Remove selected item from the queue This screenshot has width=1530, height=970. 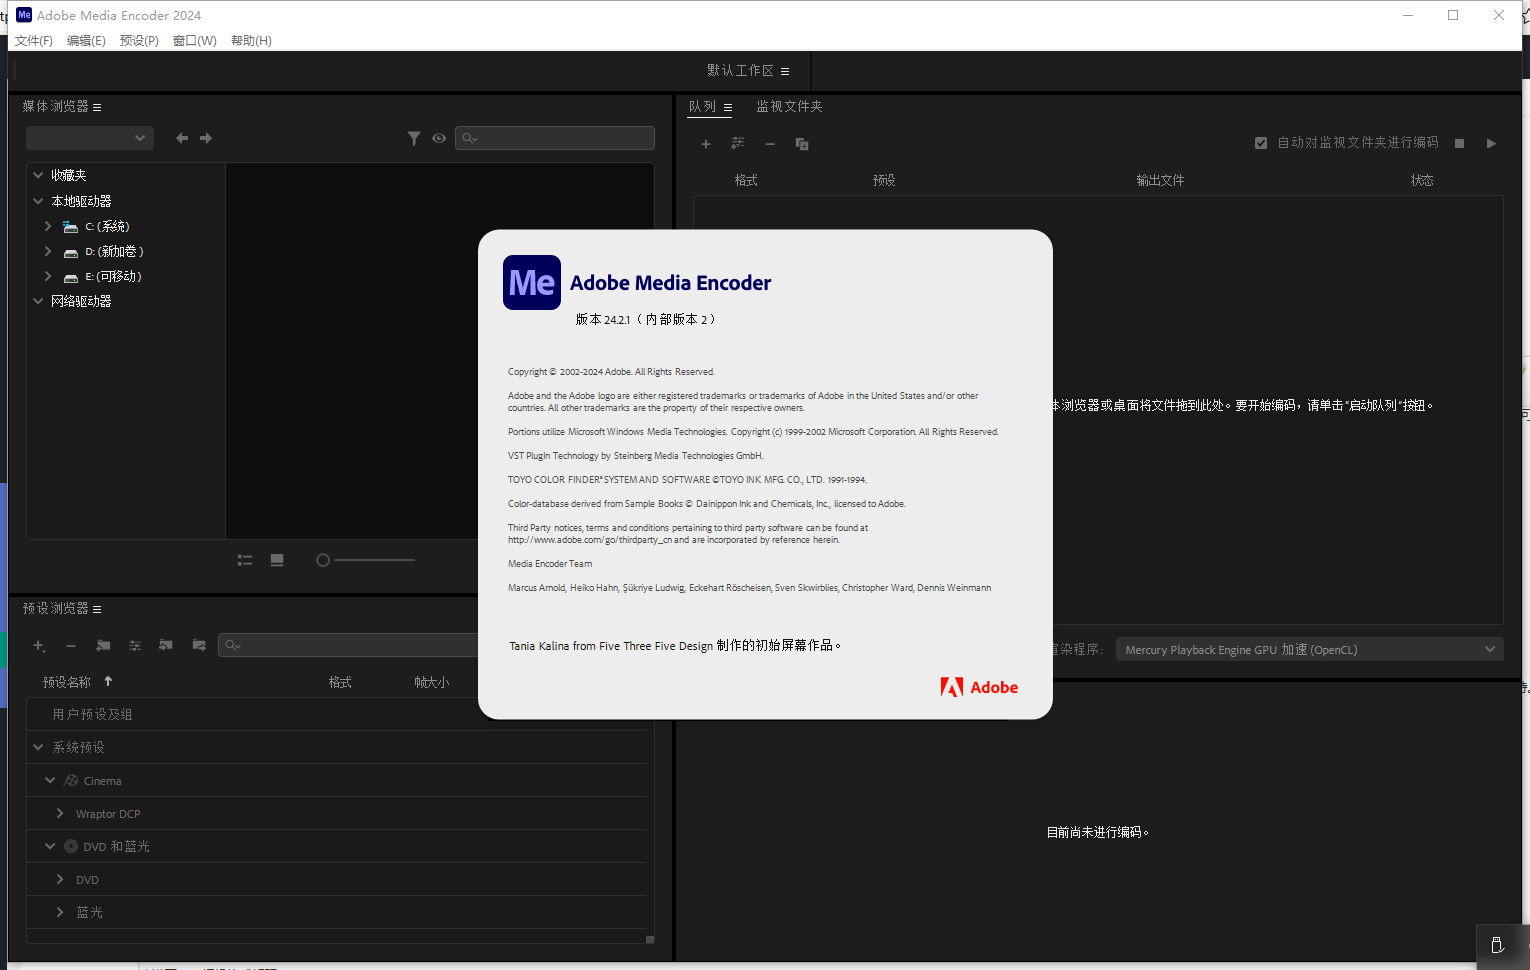[770, 143]
